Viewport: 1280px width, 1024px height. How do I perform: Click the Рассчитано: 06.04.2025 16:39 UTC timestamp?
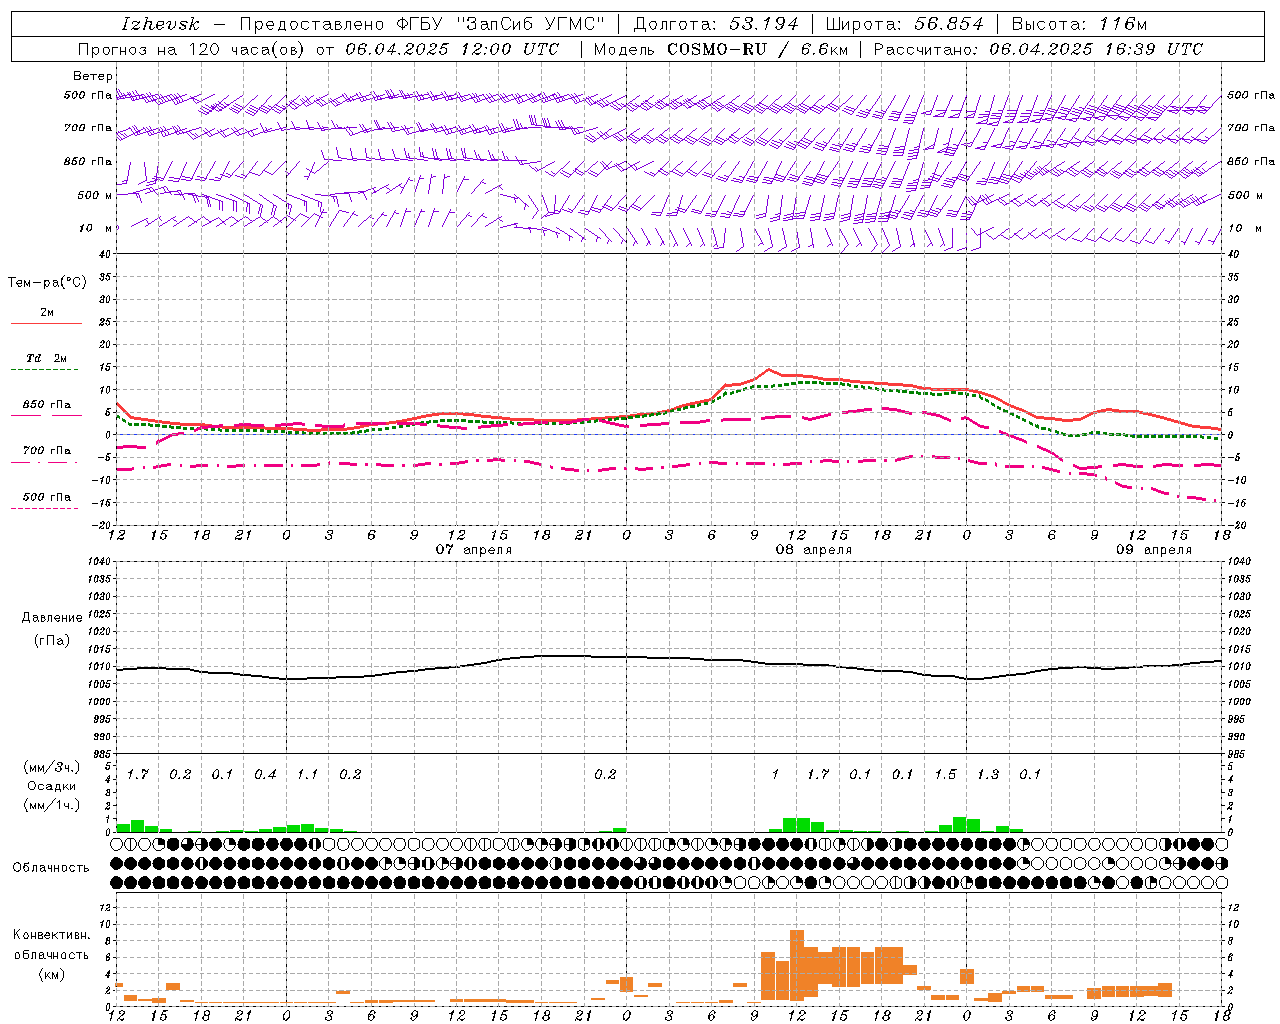1038,49
